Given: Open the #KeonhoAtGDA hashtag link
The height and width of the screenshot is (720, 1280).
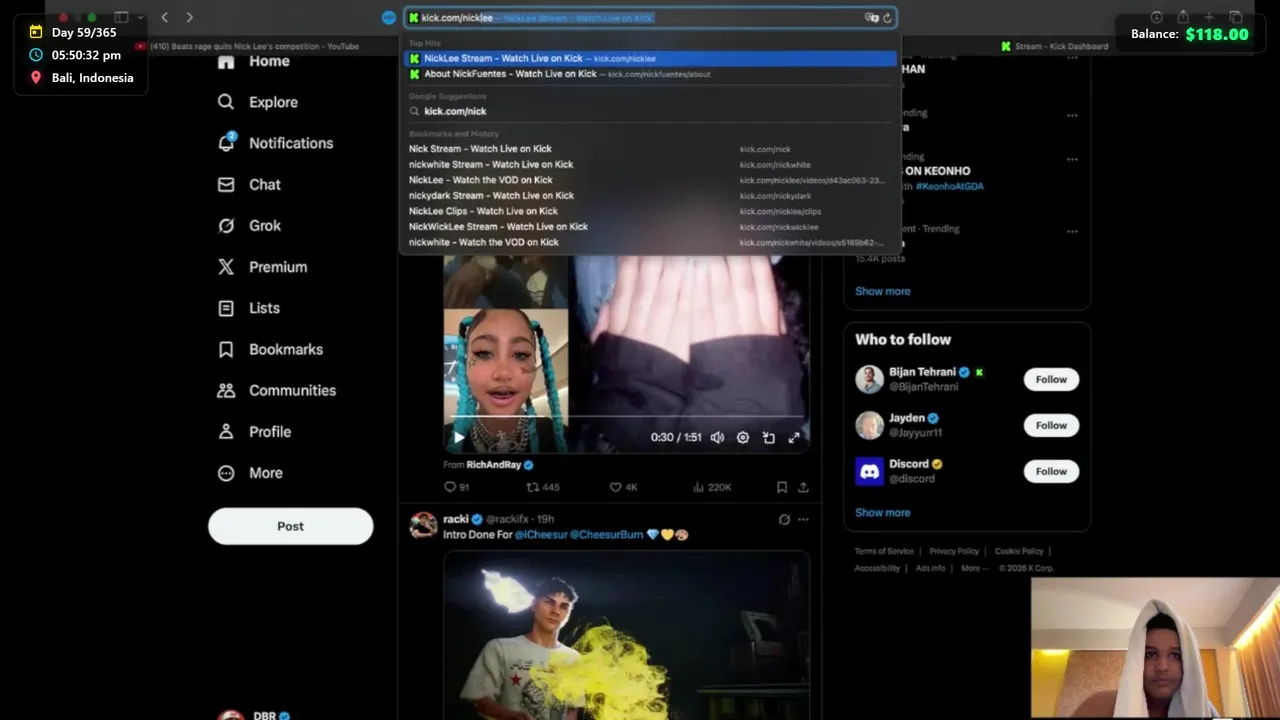Looking at the screenshot, I should pos(949,186).
